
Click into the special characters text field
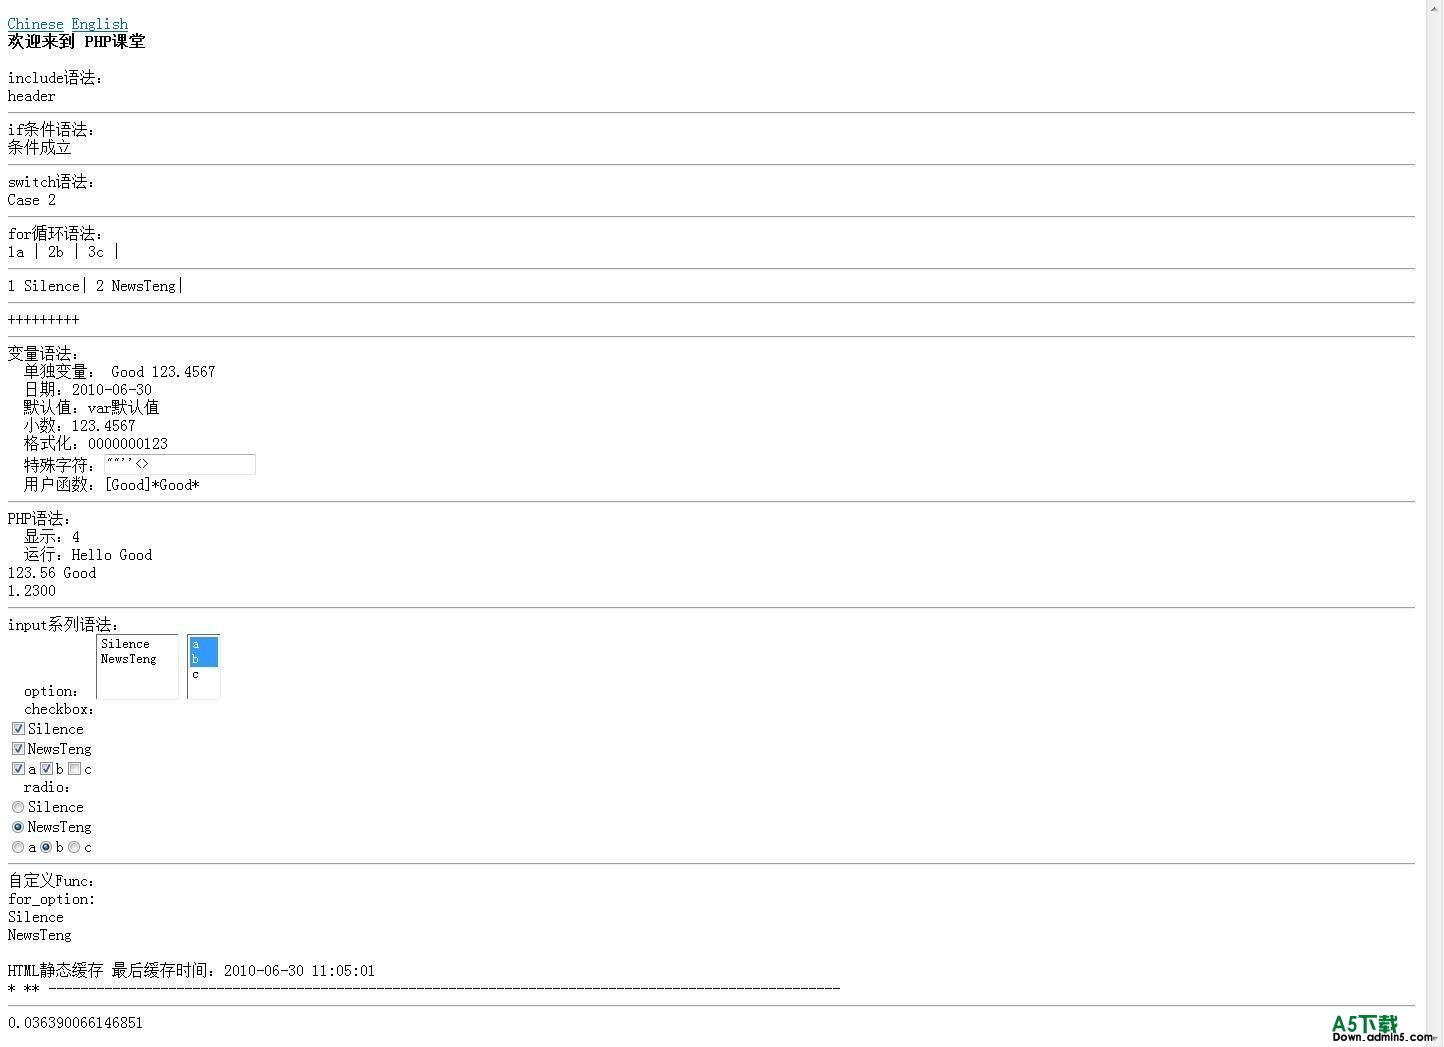(180, 464)
